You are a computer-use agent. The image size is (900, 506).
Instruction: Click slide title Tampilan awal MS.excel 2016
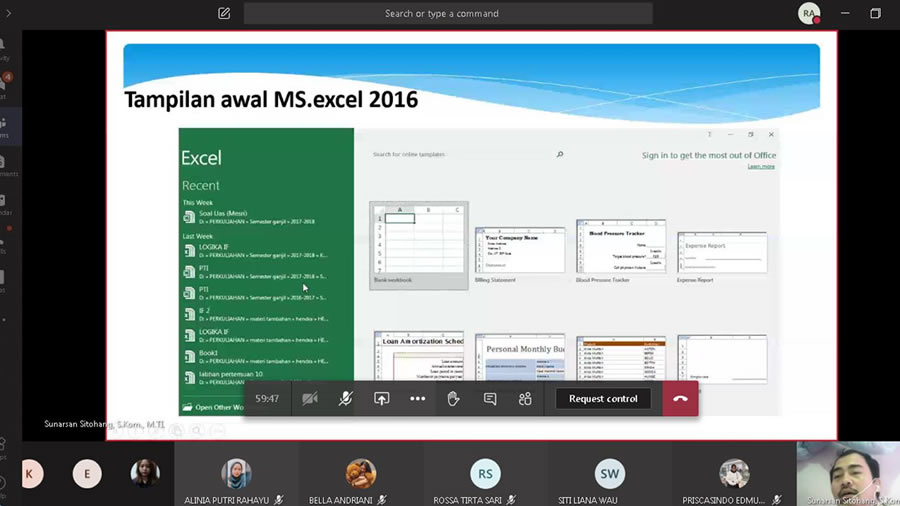[x=271, y=100]
